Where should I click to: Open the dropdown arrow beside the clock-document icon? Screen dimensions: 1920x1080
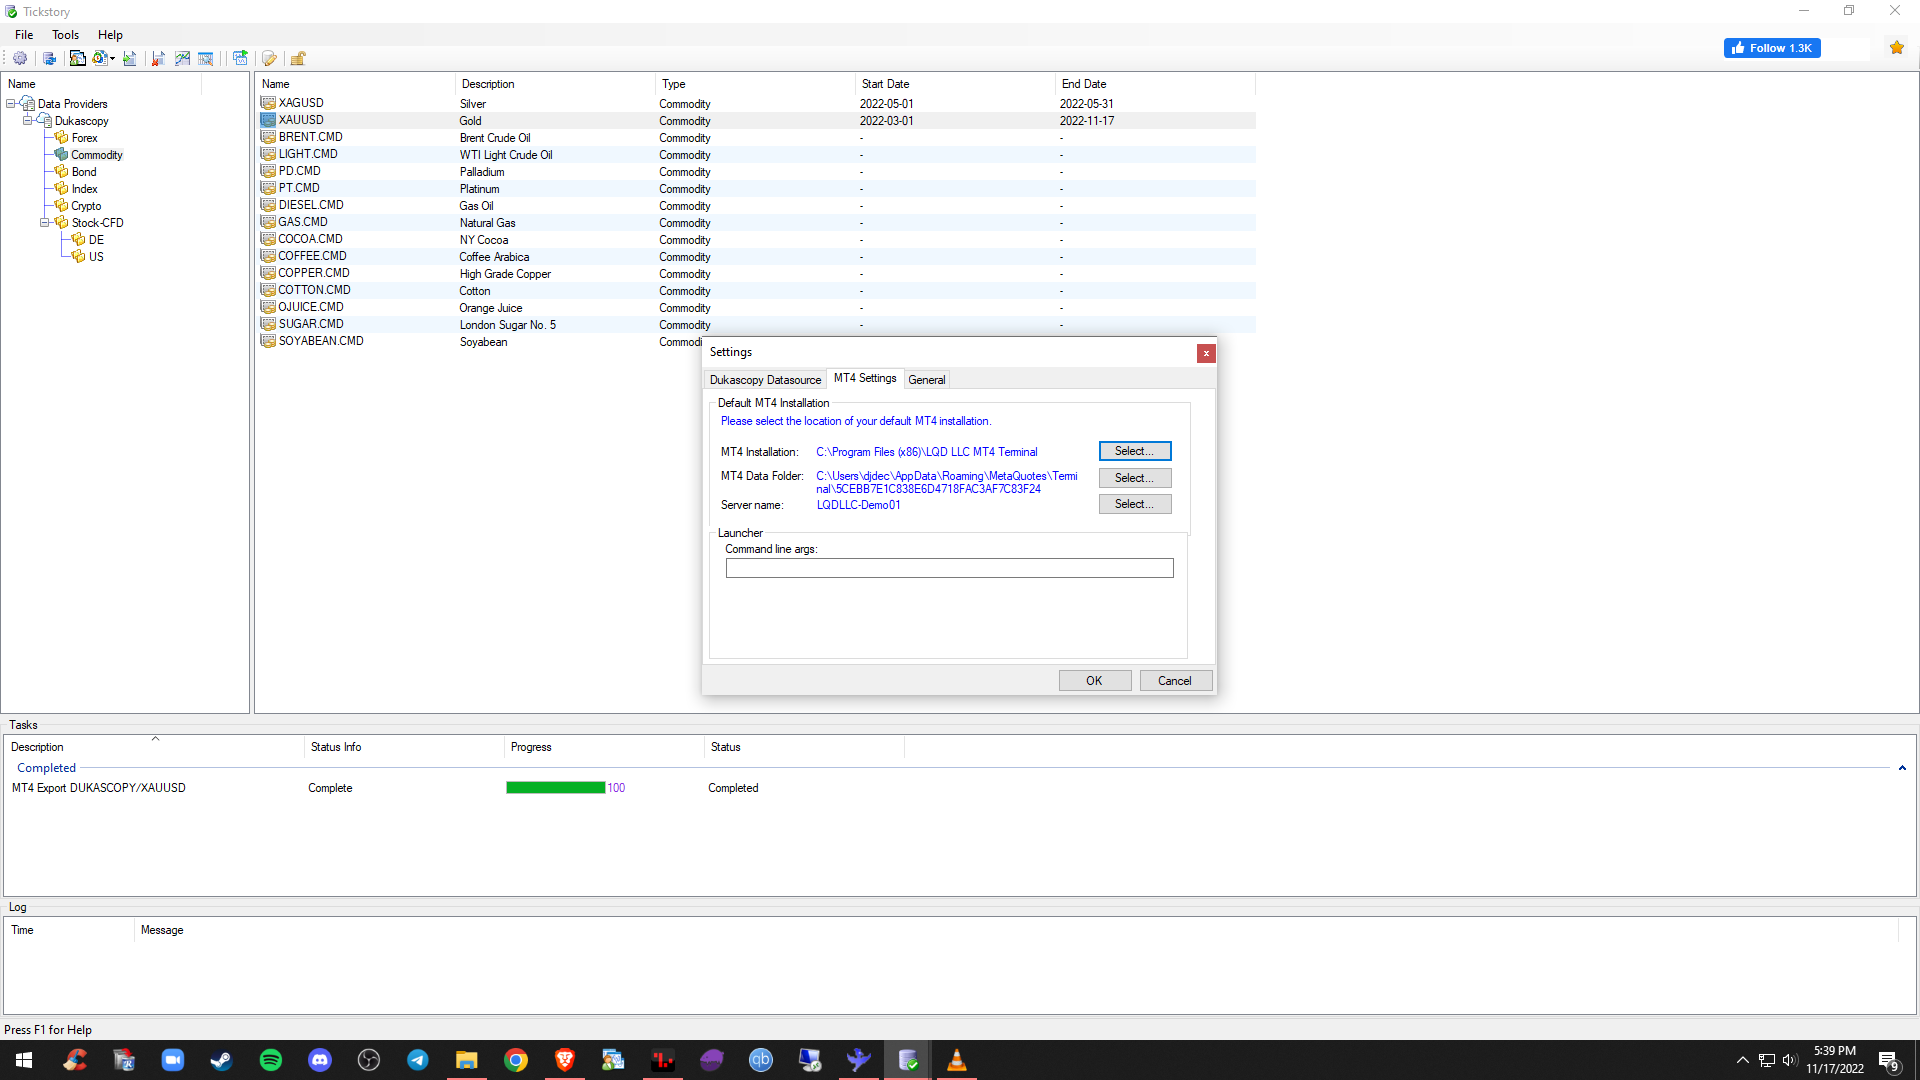pyautogui.click(x=112, y=58)
